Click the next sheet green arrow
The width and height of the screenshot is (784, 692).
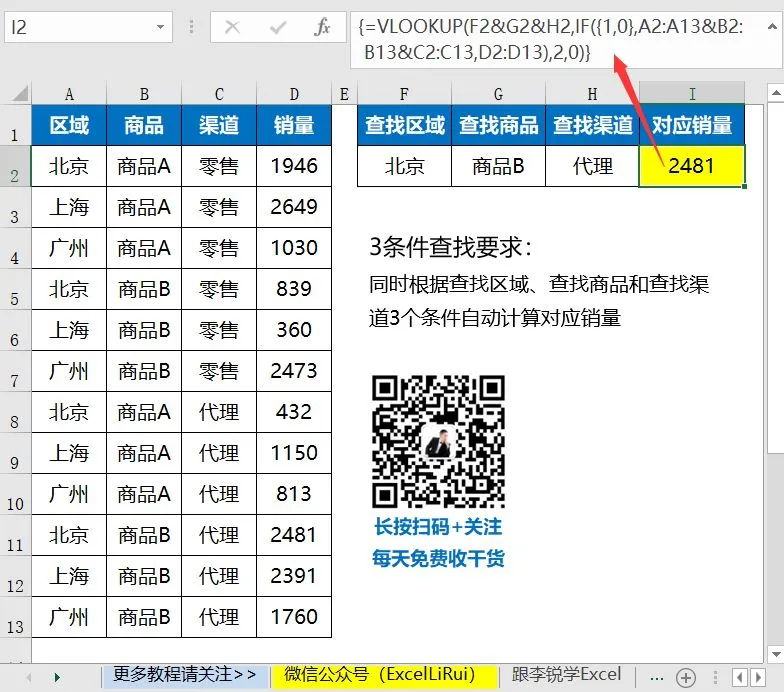point(57,678)
